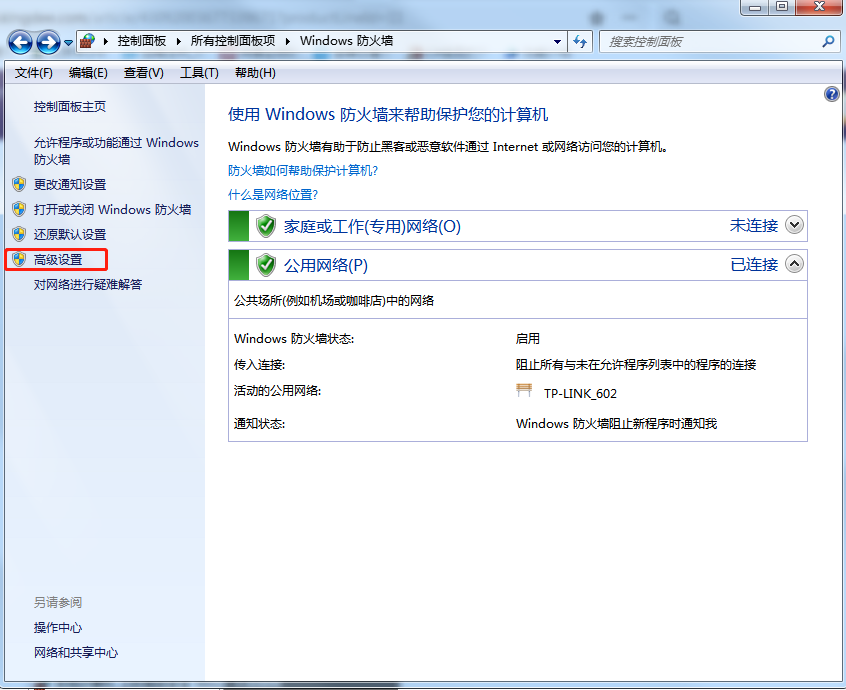Image resolution: width=846 pixels, height=690 pixels.
Task: Open the 文件(F) menu
Action: pos(33,73)
